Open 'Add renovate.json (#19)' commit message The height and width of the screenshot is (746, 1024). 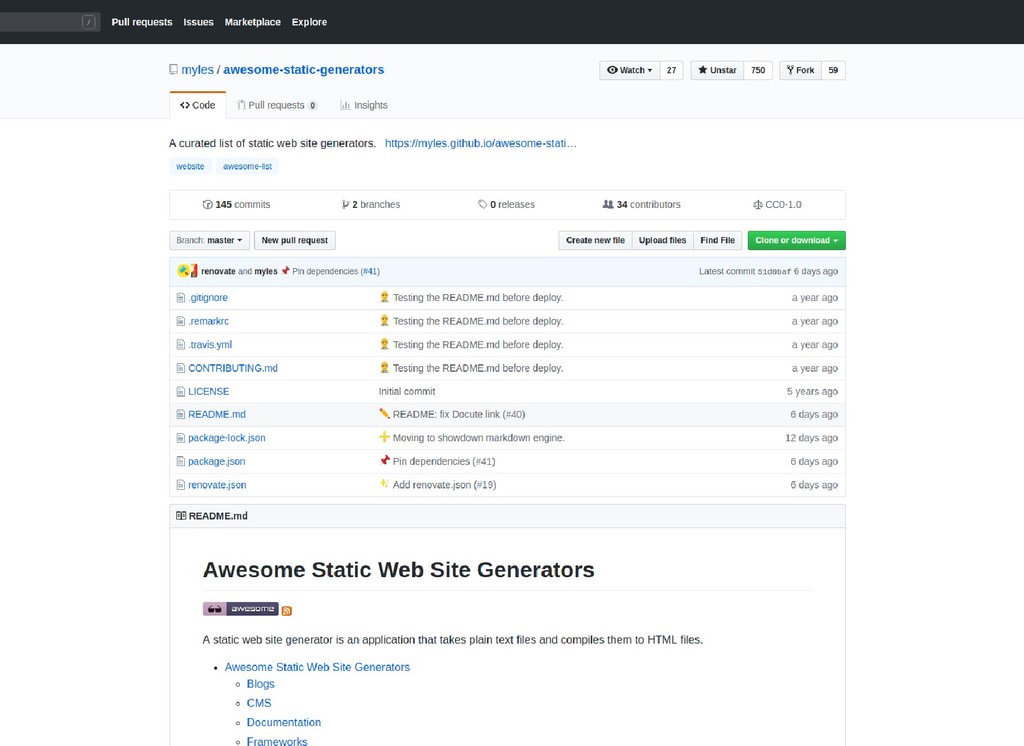444,485
